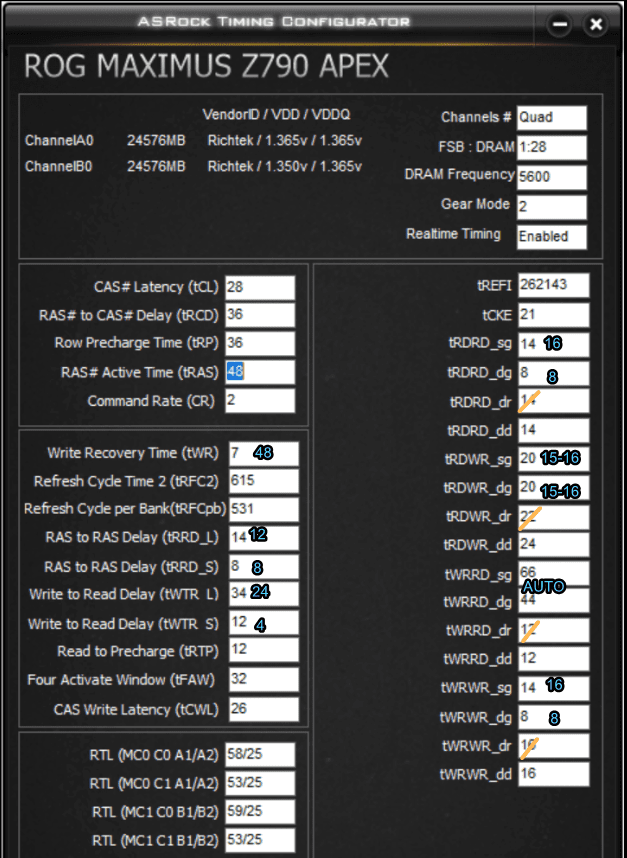
Task: Select the tCKE value field
Action: pyautogui.click(x=554, y=315)
